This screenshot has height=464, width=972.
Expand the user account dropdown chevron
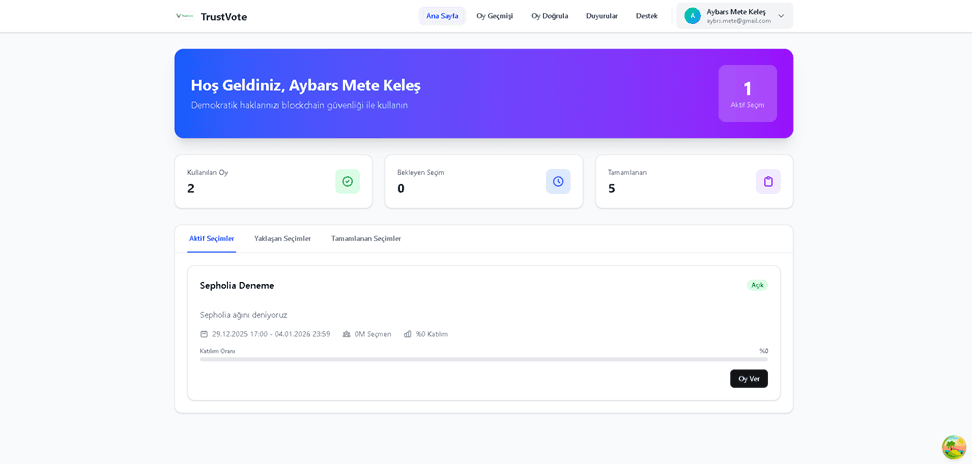pos(781,16)
